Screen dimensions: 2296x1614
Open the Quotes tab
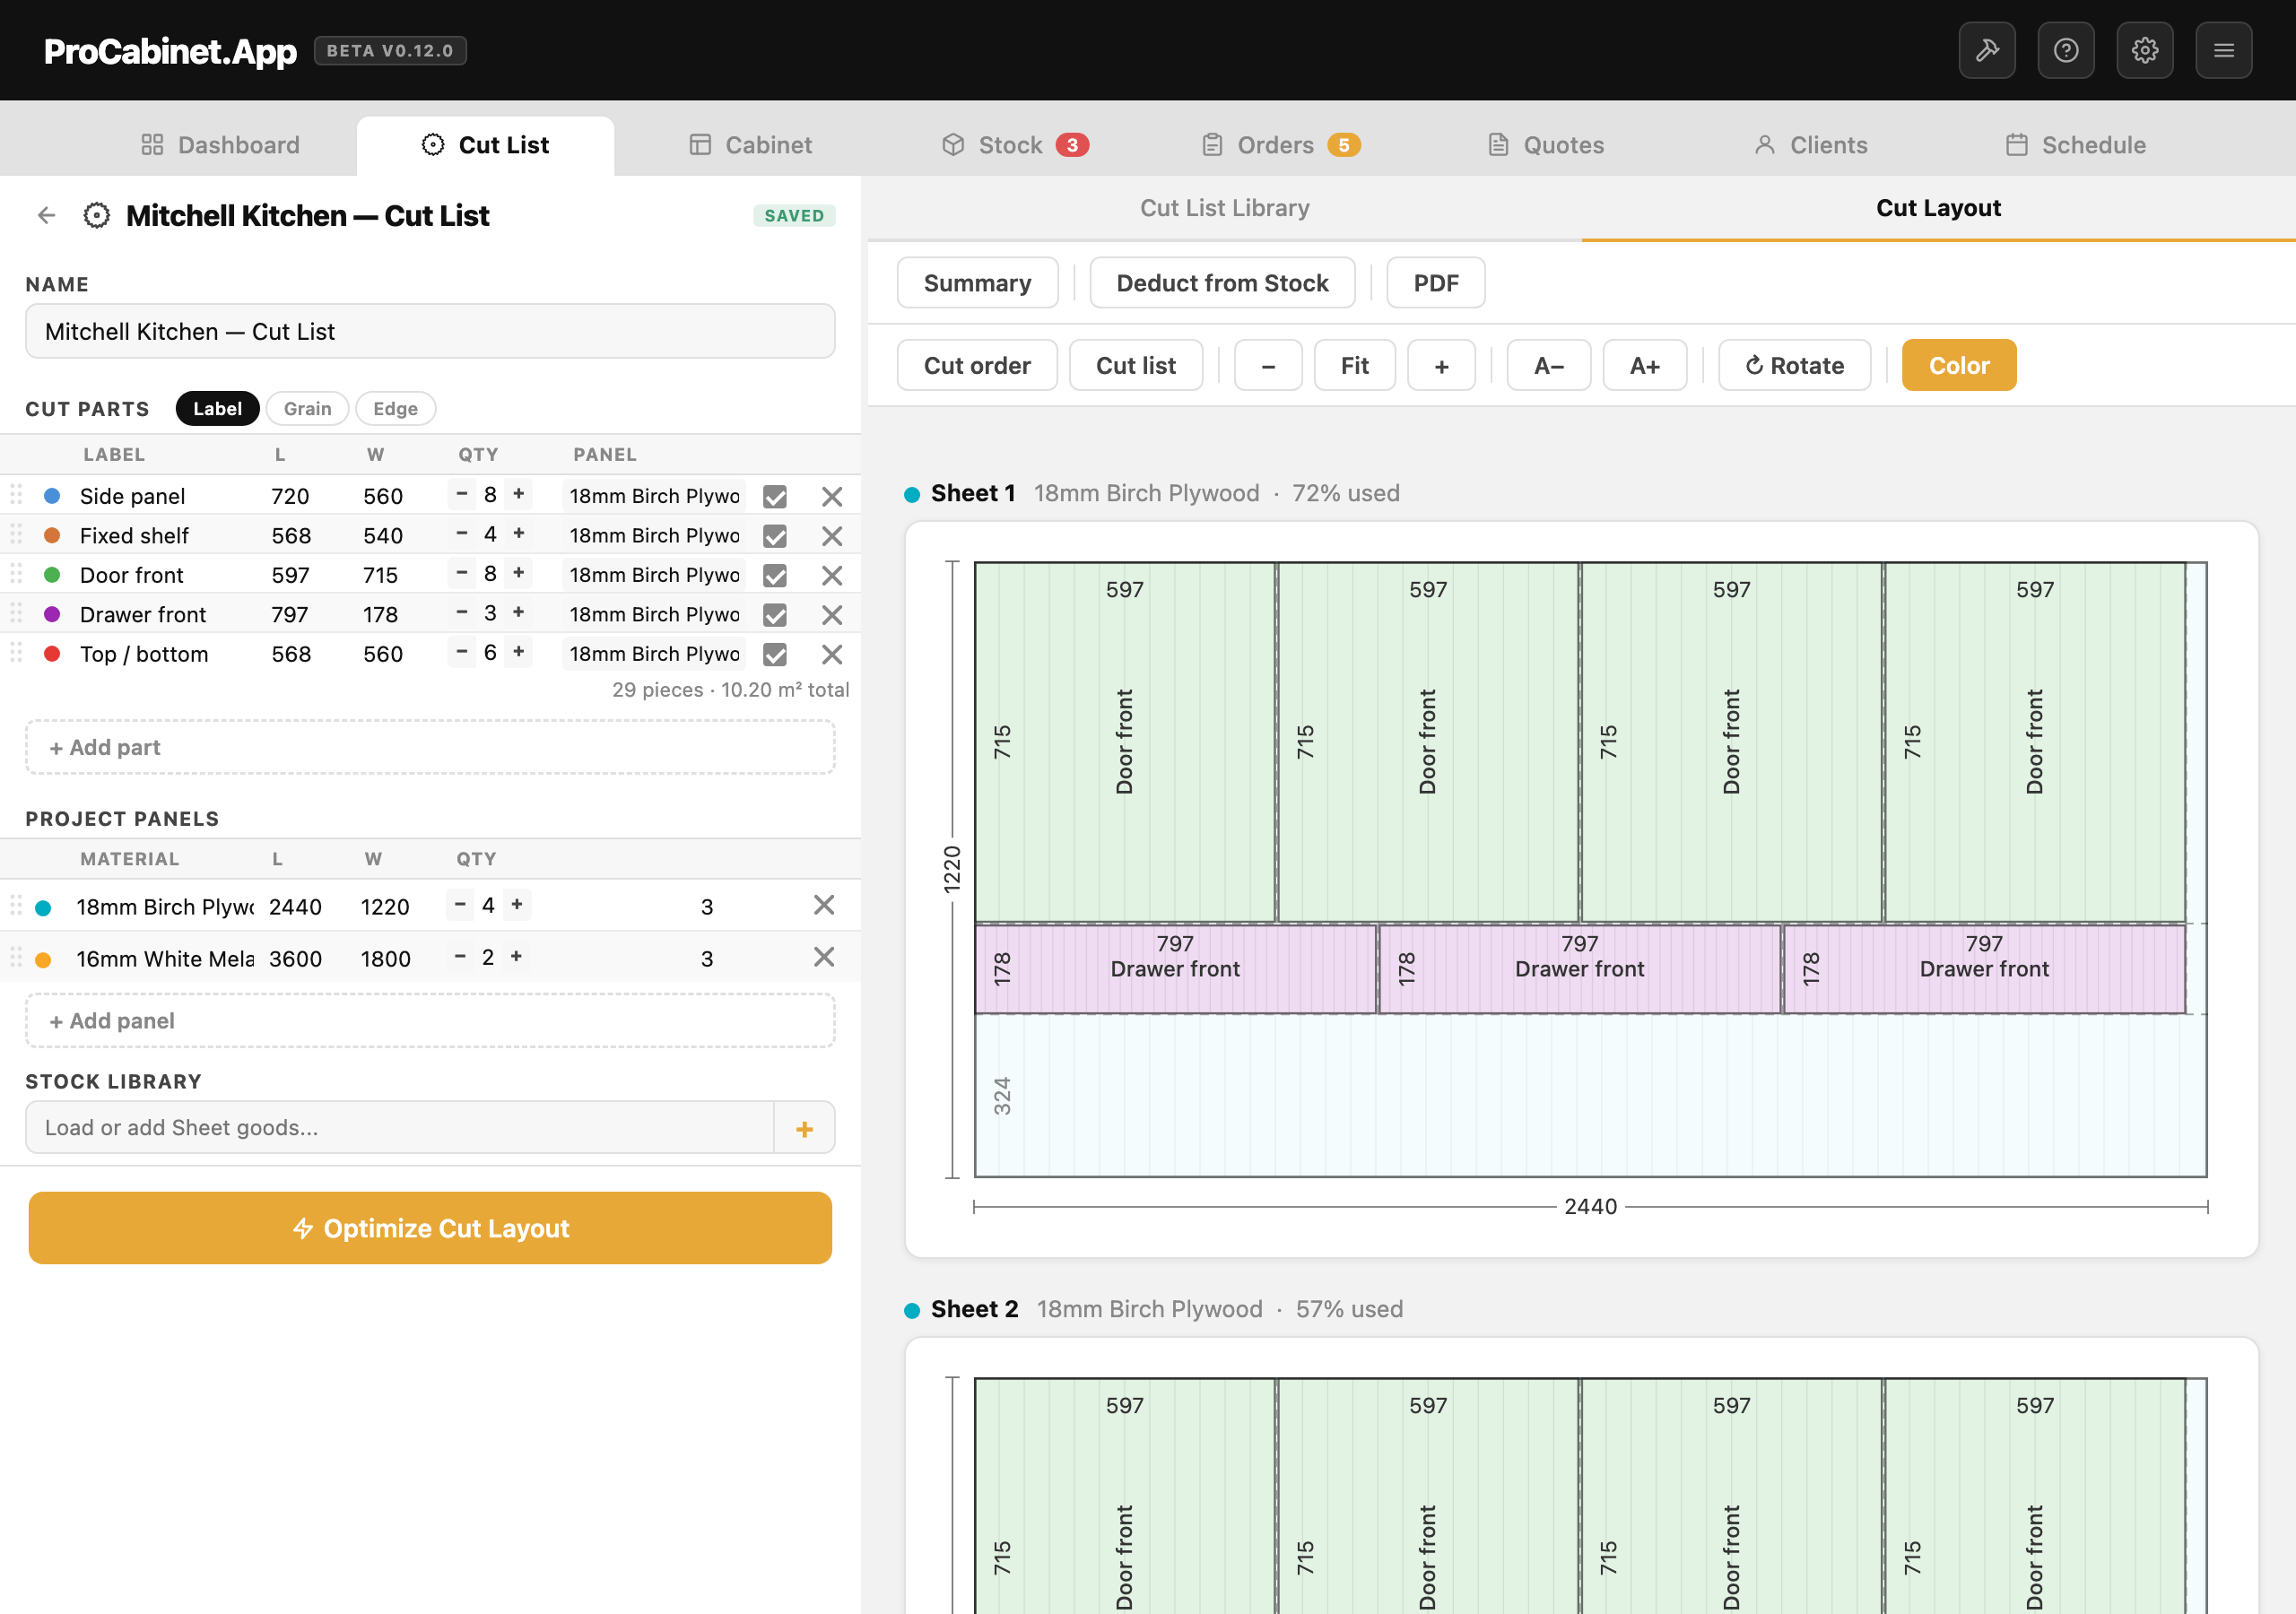pyautogui.click(x=1545, y=145)
